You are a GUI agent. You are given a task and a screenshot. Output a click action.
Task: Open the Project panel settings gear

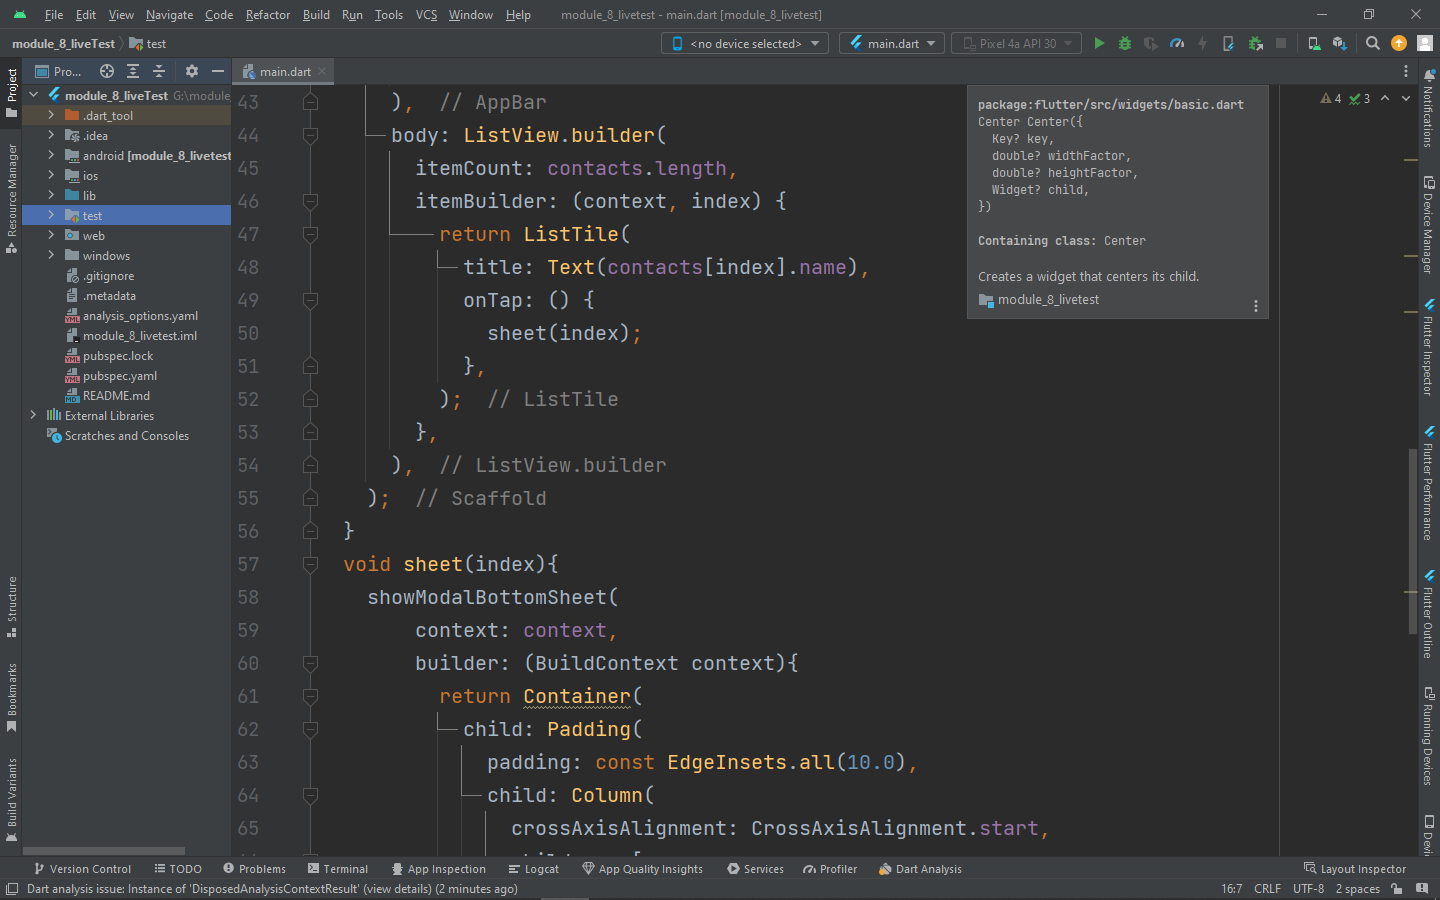tap(190, 71)
